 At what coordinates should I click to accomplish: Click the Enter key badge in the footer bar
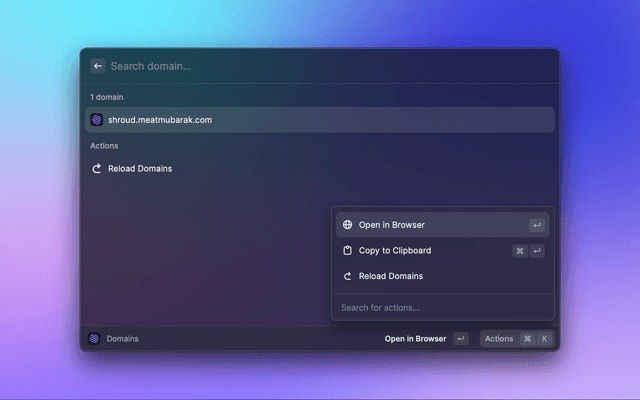pyautogui.click(x=460, y=339)
